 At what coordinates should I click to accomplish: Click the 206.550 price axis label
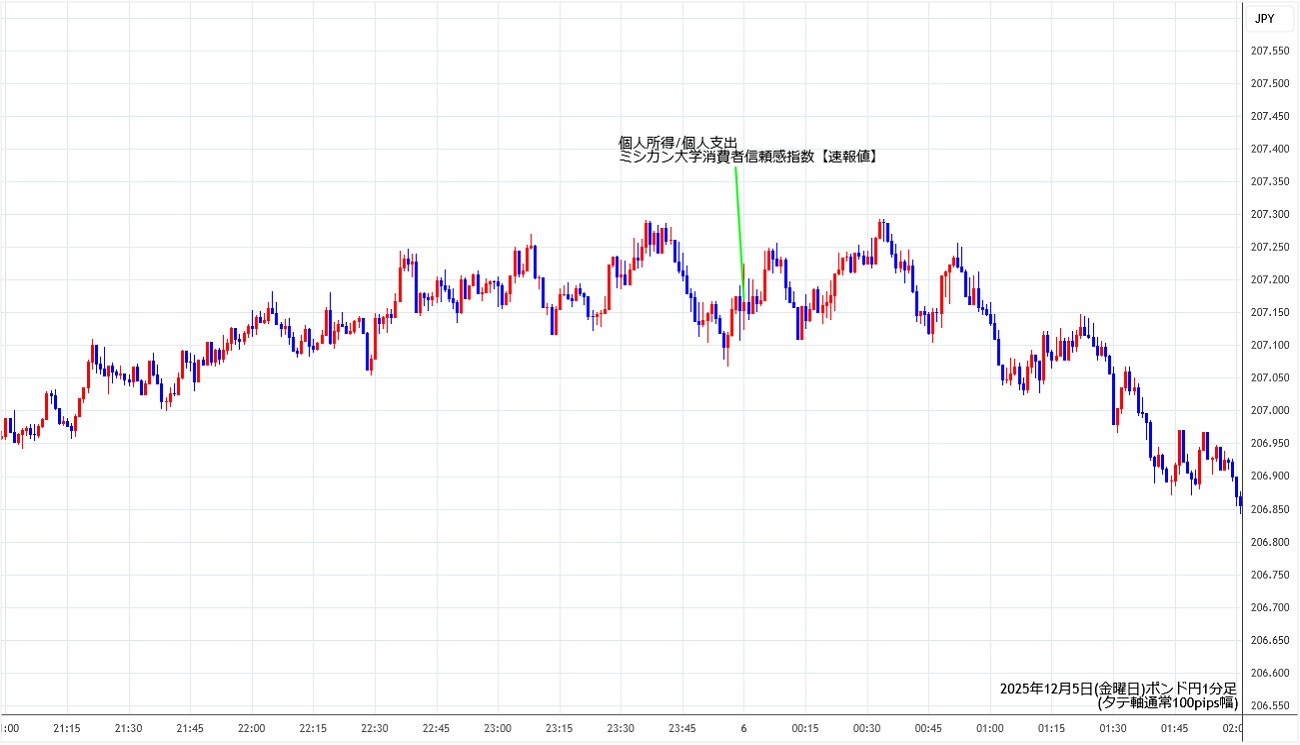point(1271,706)
